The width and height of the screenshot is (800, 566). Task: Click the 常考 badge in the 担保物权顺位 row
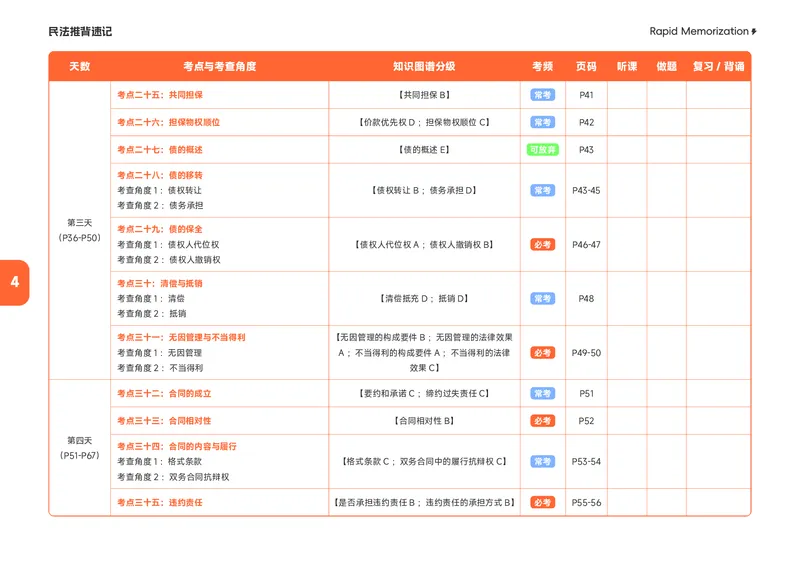(542, 122)
